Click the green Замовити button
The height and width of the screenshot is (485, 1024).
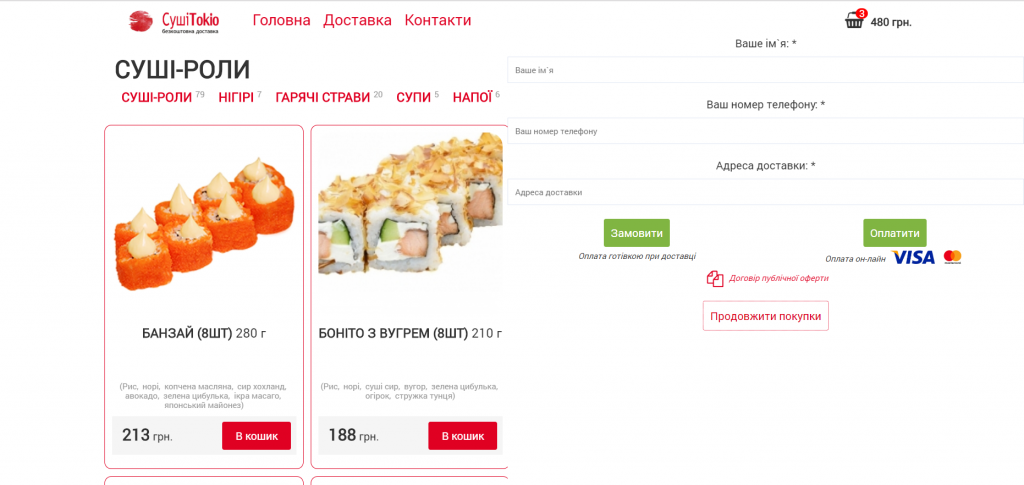coord(637,233)
